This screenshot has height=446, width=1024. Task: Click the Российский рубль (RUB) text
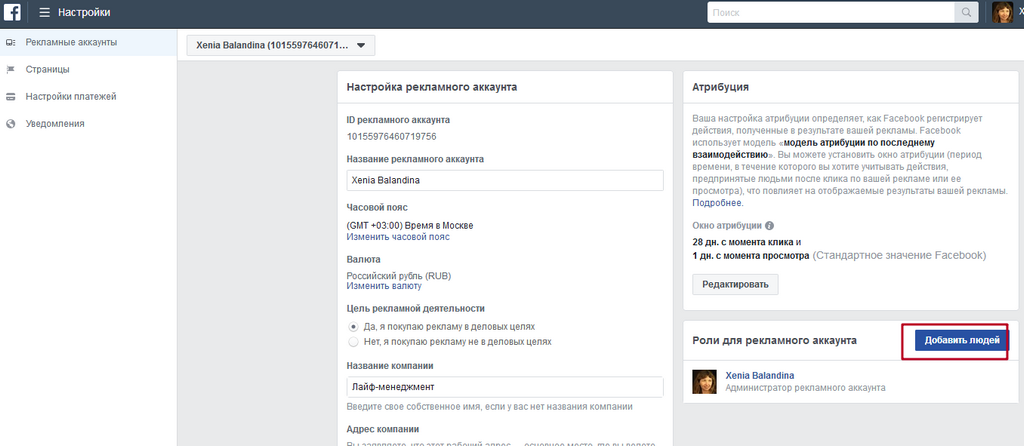coord(398,276)
